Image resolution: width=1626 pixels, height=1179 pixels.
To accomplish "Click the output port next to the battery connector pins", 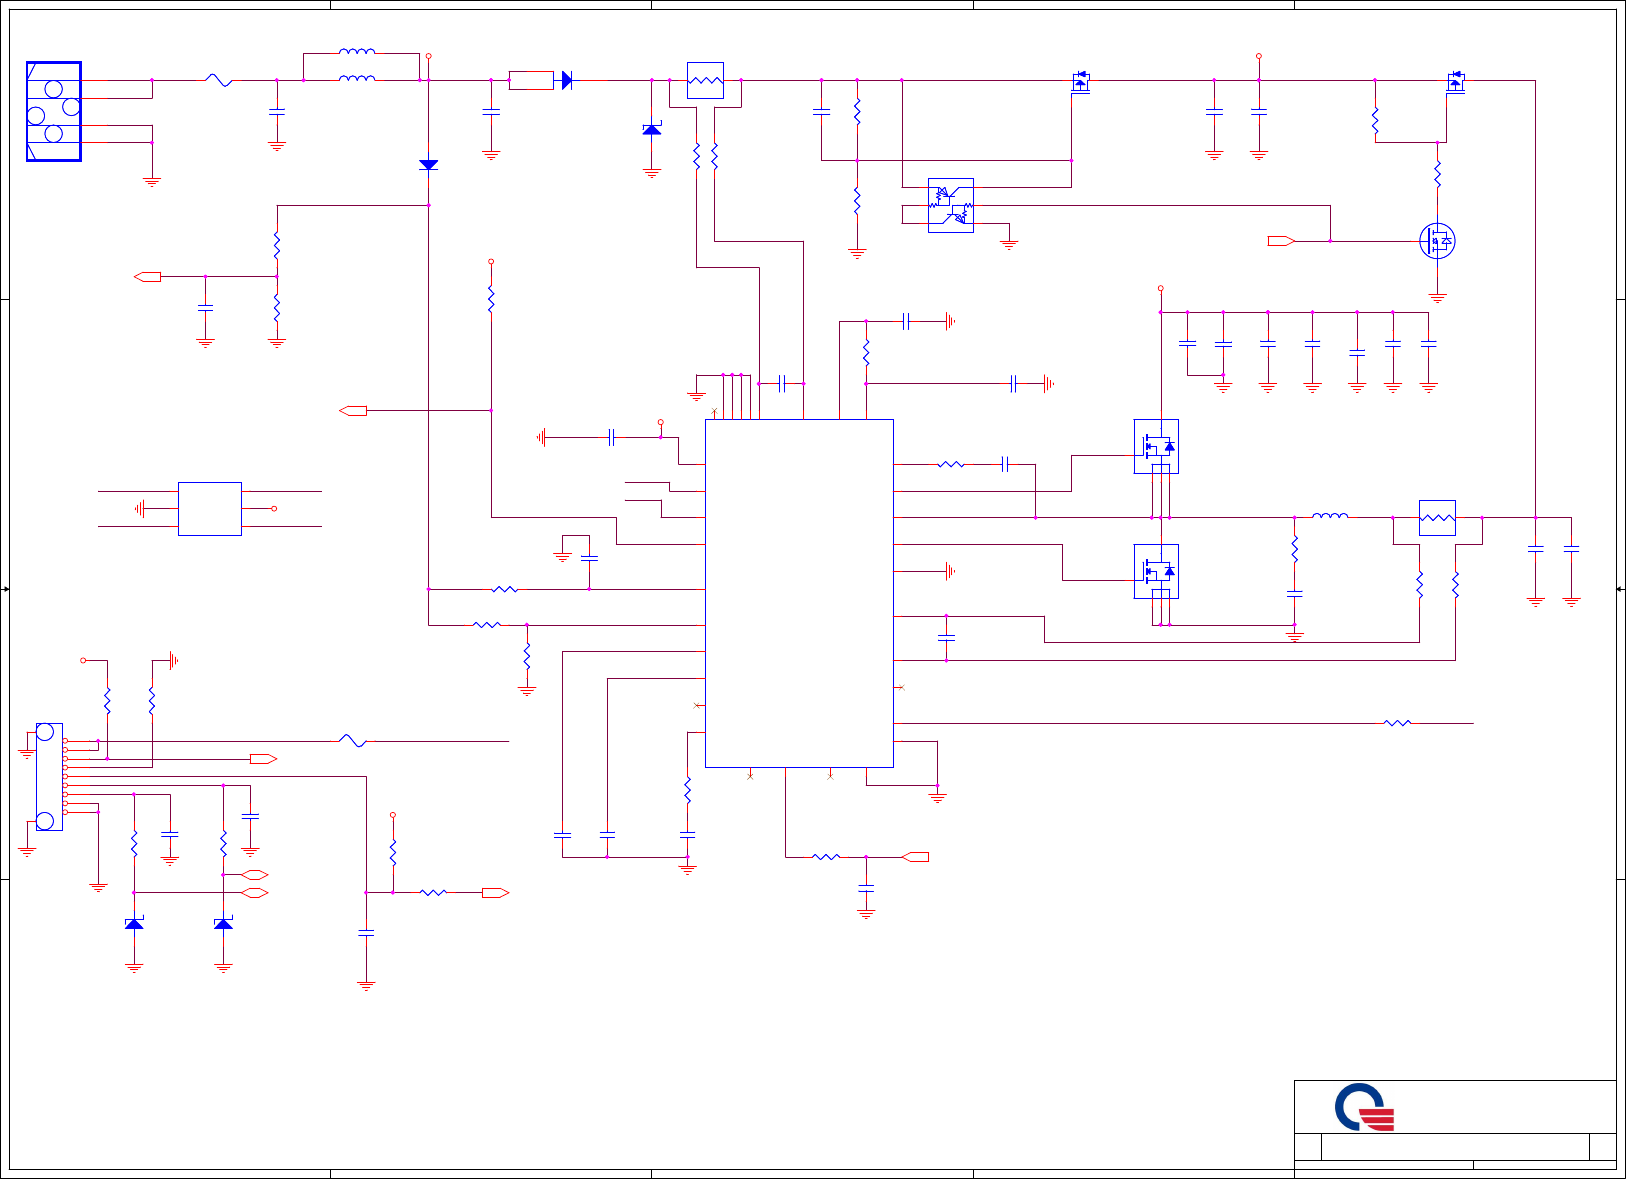I will 263,759.
